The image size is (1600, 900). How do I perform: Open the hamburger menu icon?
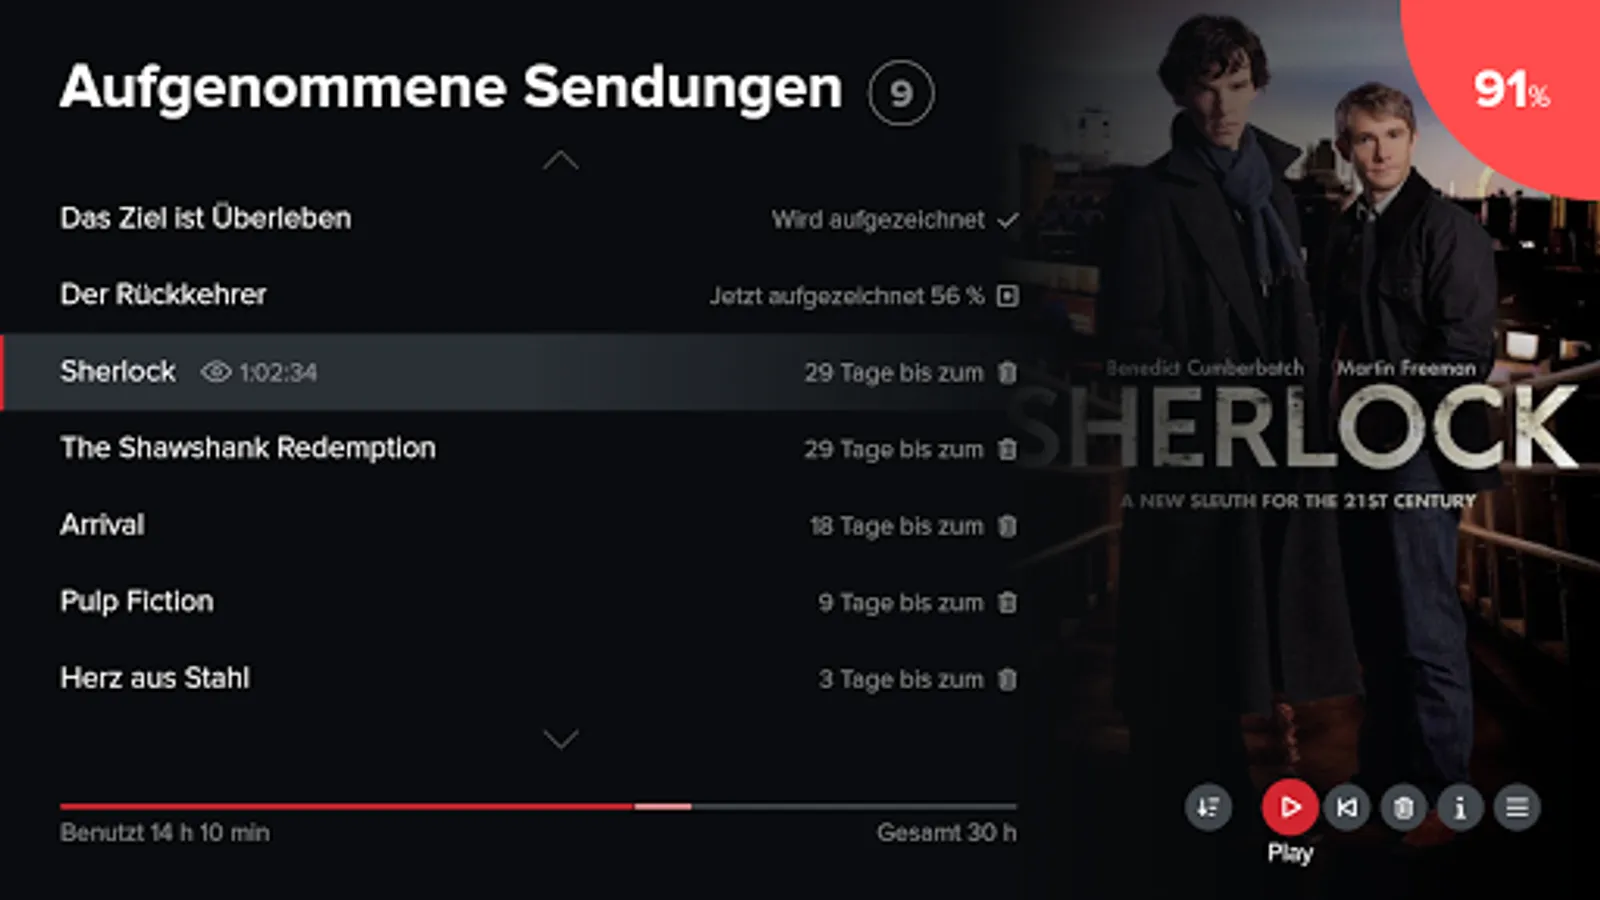coord(1517,807)
